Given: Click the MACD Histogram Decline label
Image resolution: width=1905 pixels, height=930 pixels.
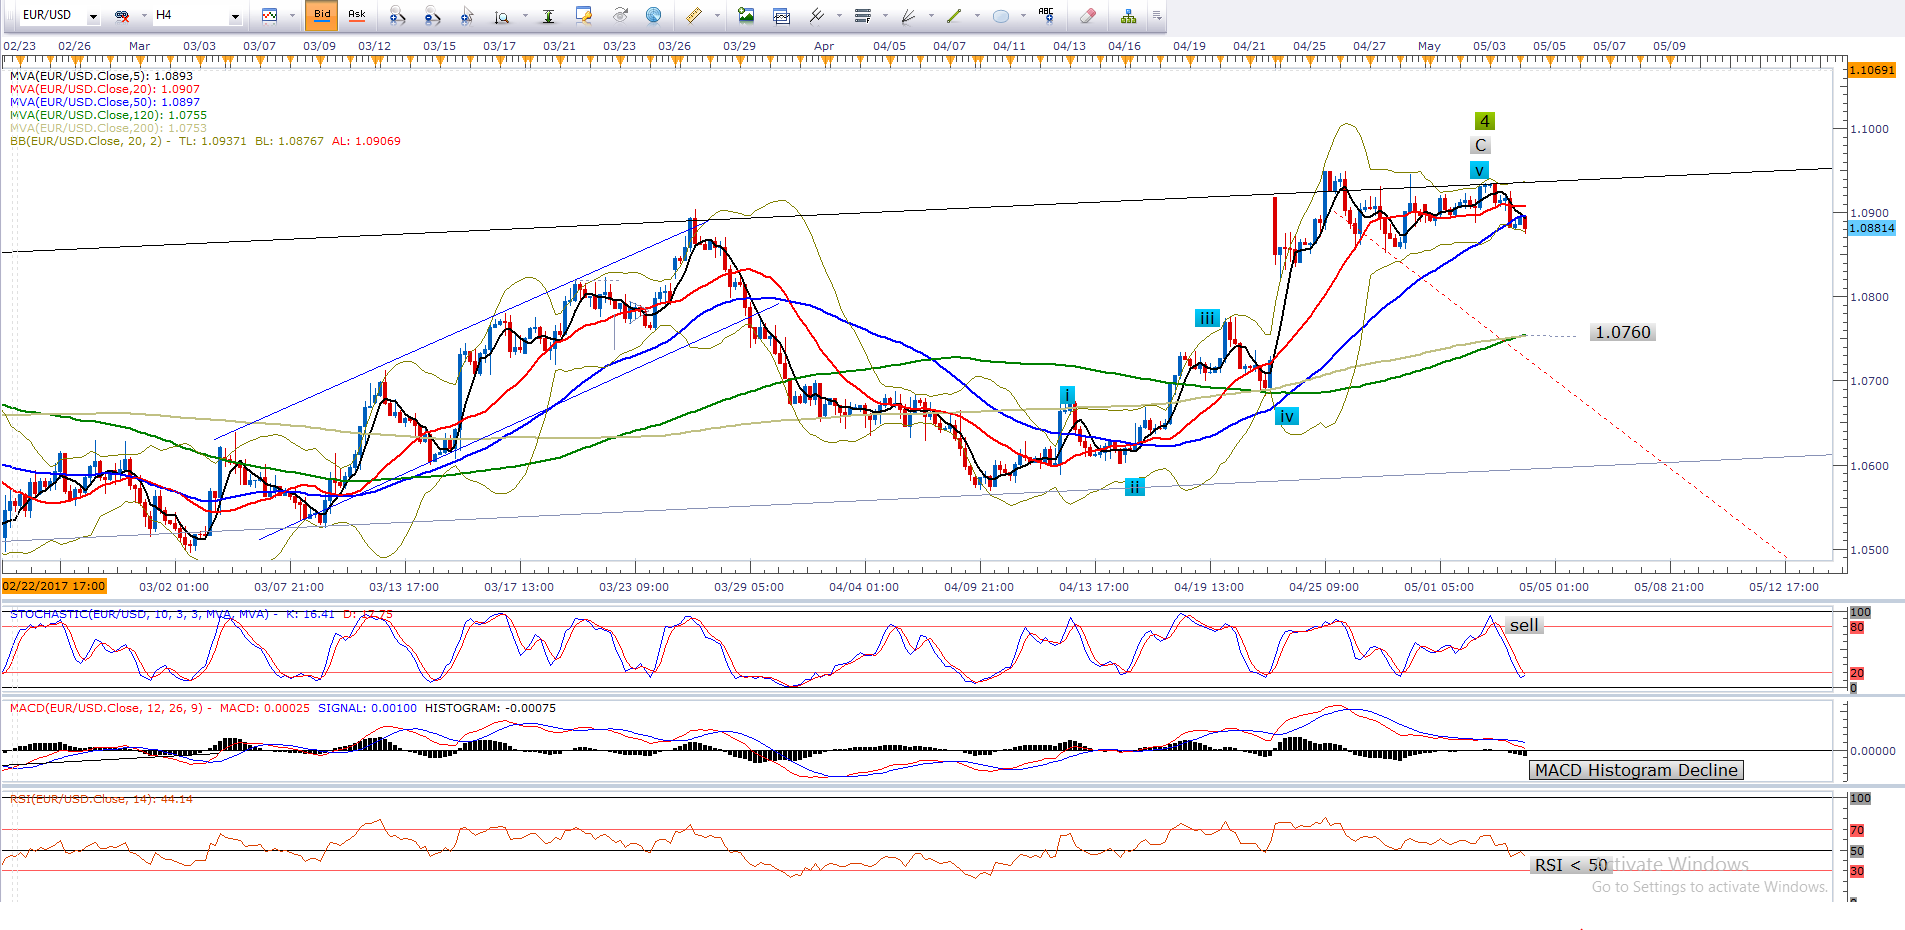Looking at the screenshot, I should pyautogui.click(x=1636, y=770).
